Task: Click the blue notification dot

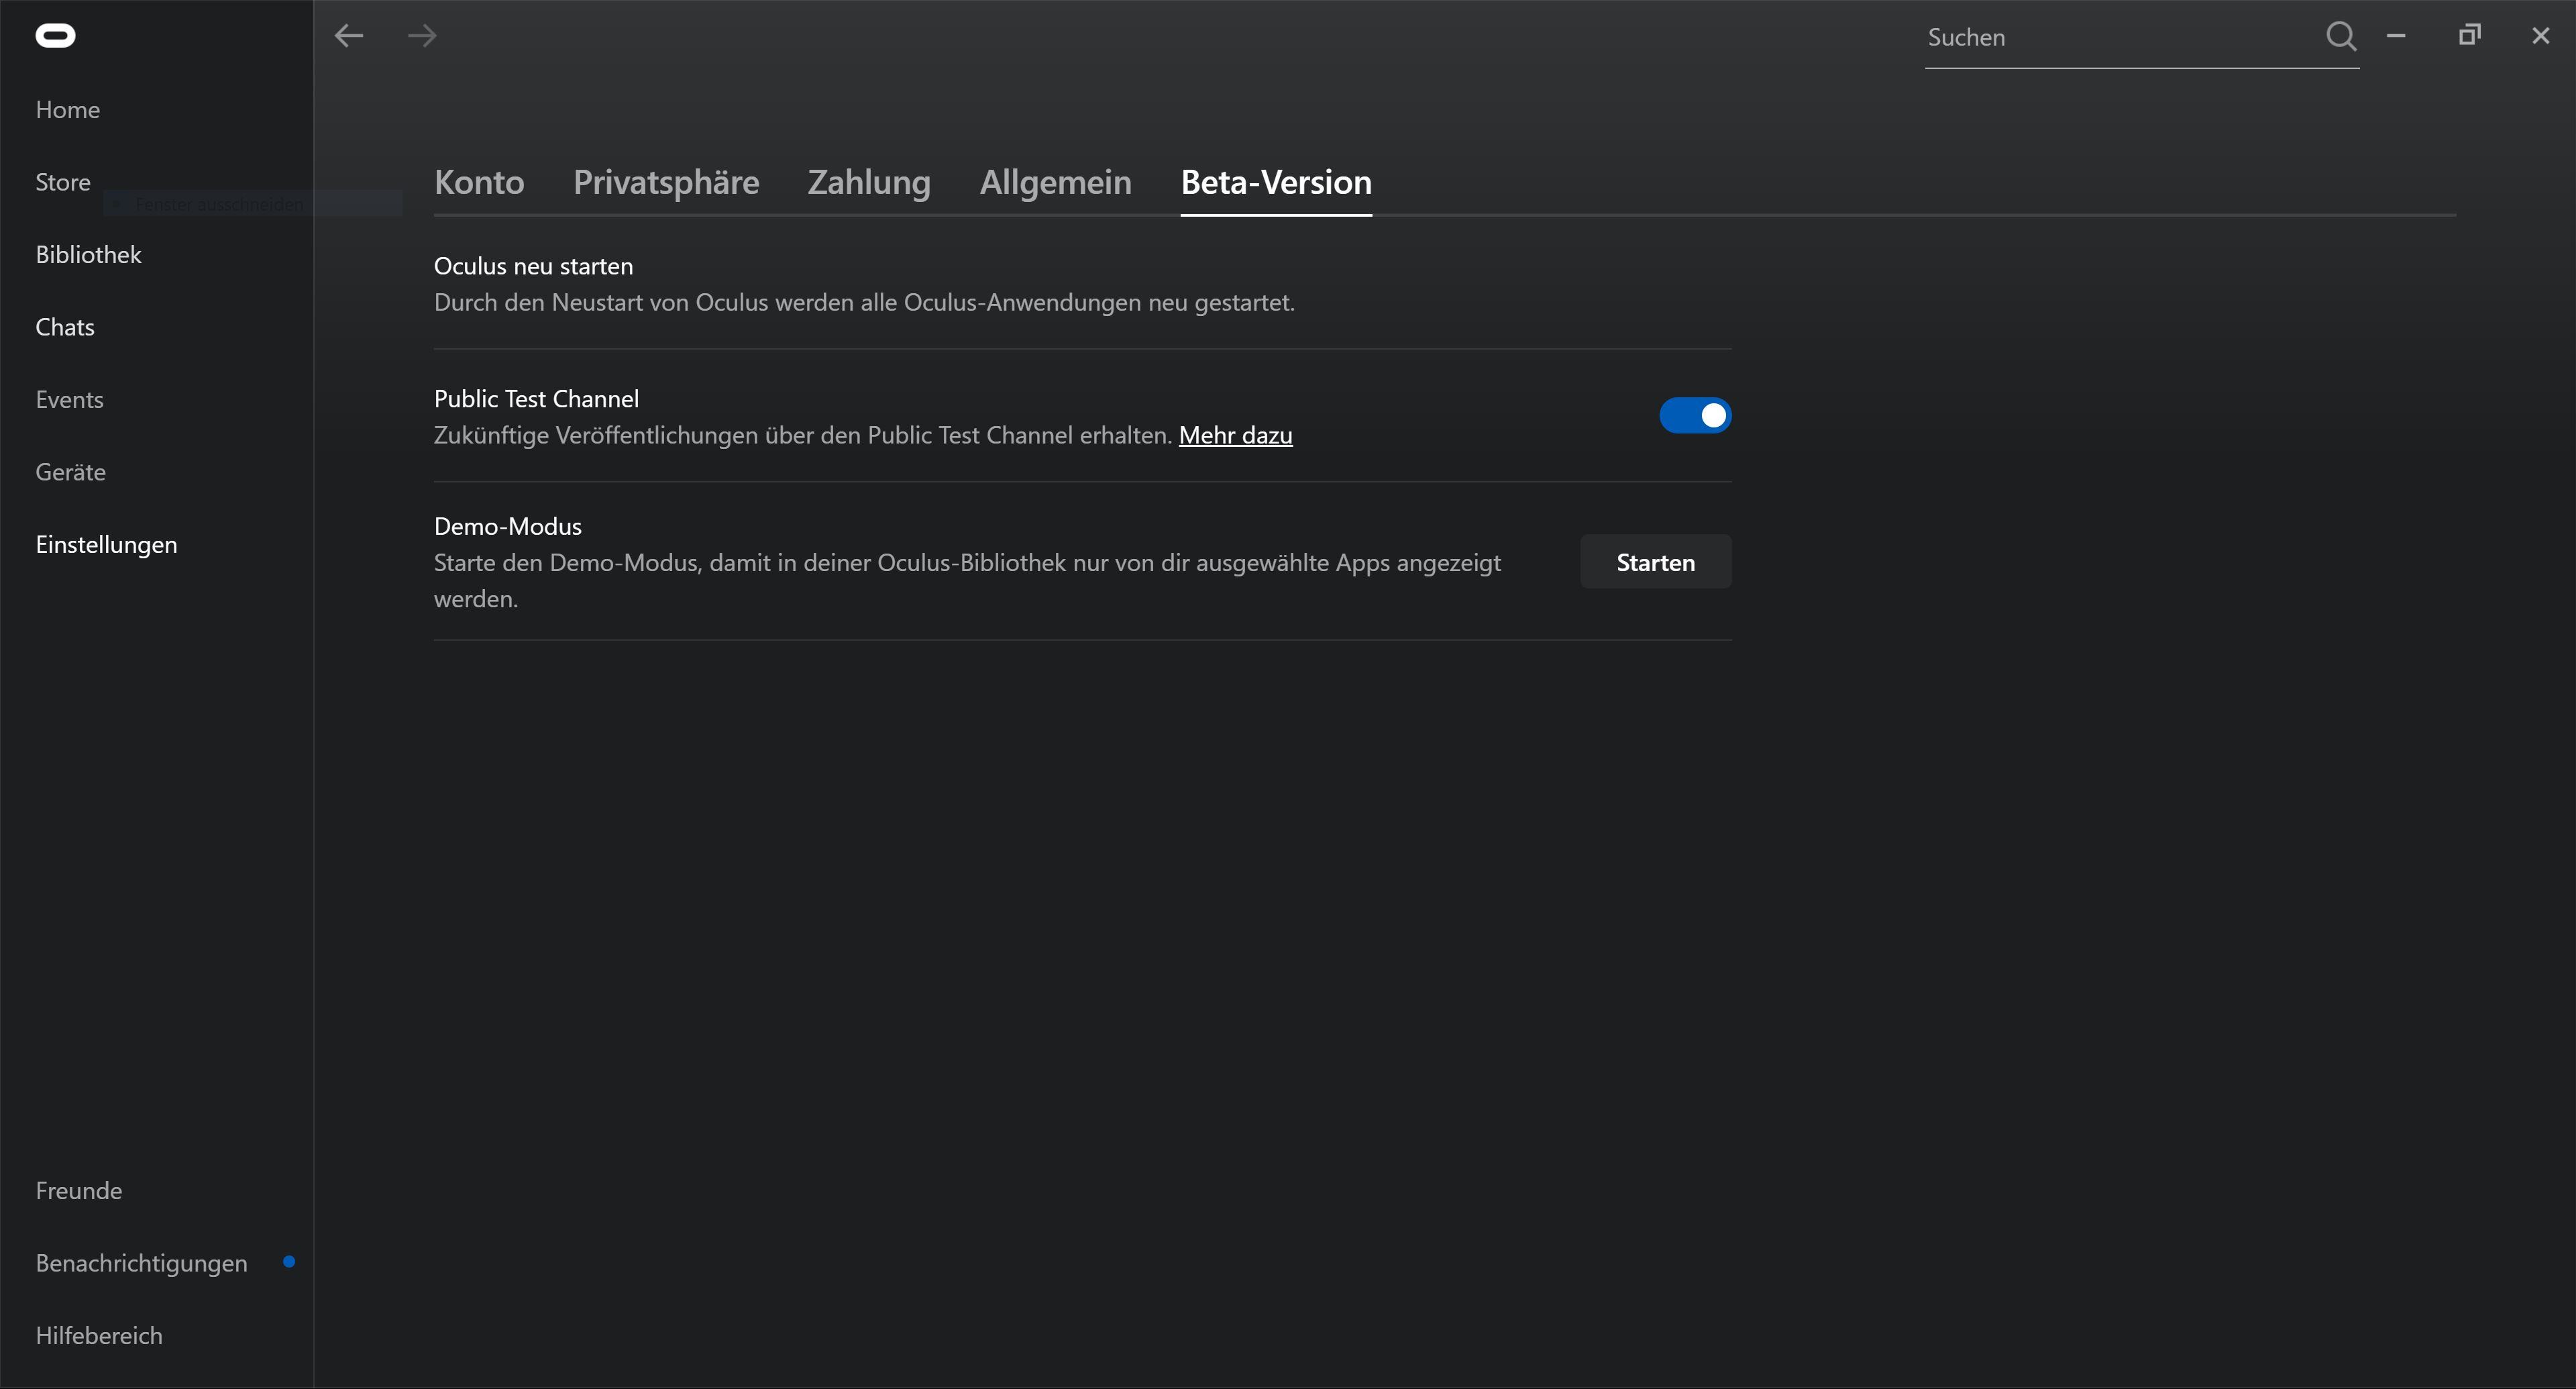Action: tap(289, 1262)
